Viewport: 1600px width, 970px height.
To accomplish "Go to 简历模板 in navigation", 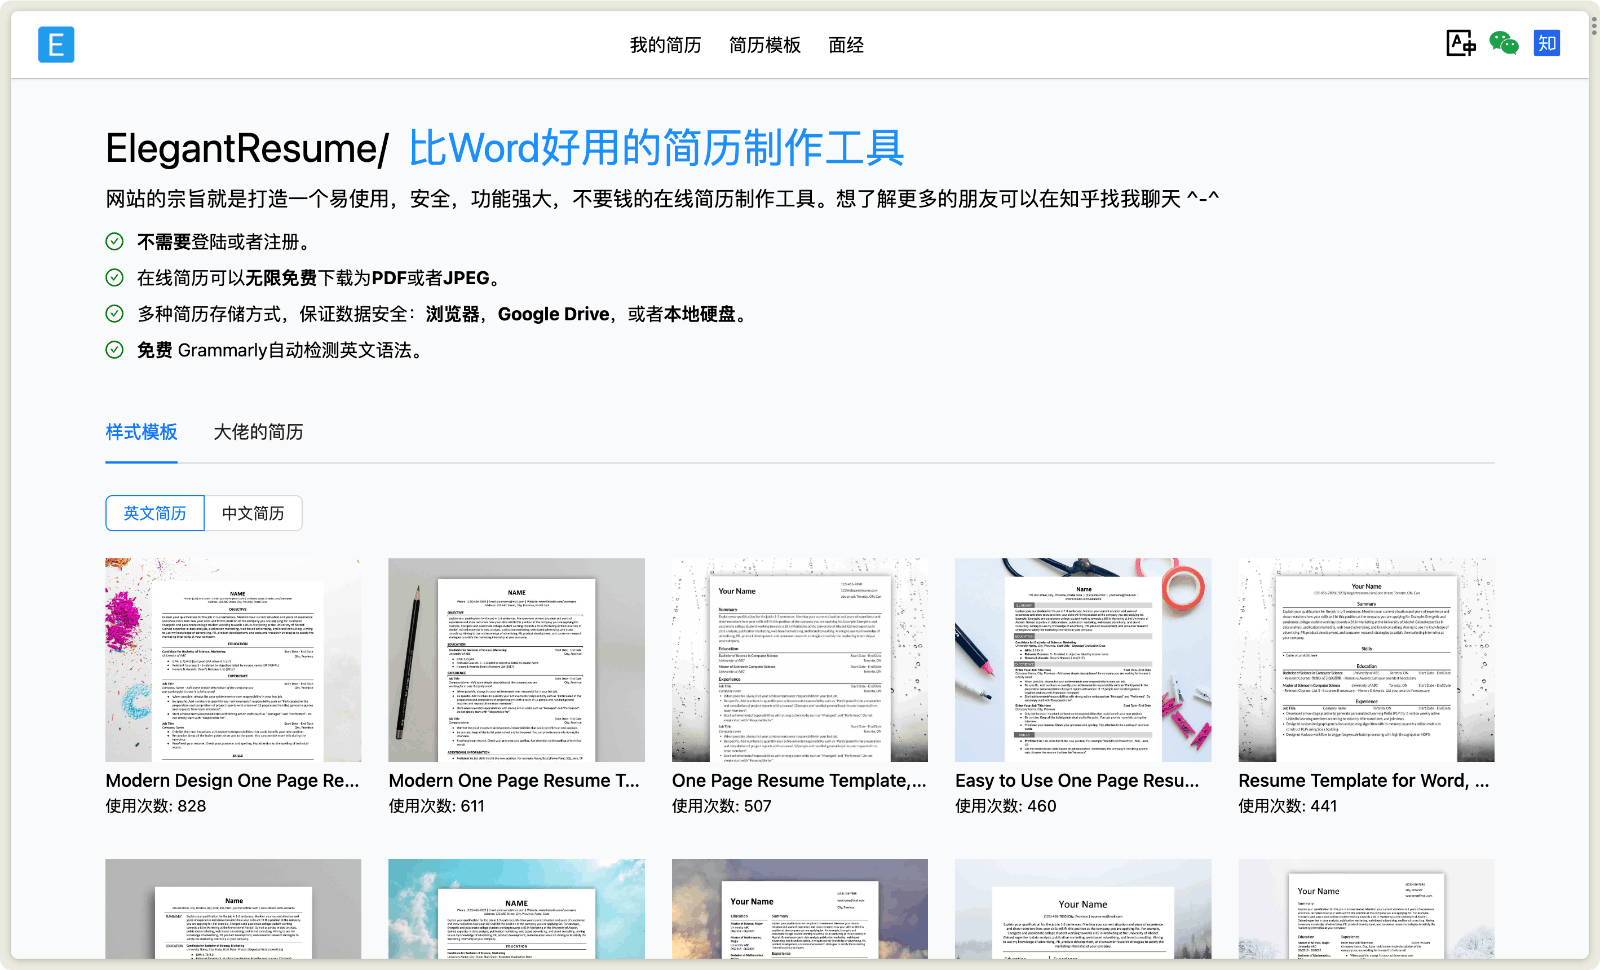I will coord(765,45).
